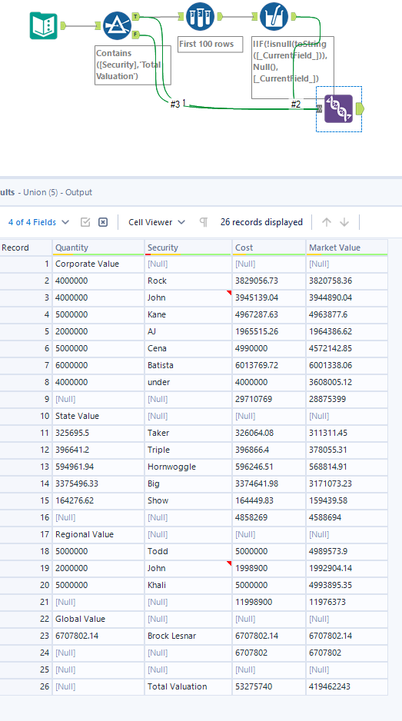This screenshot has width=402, height=721.
Task: Select the Hornwoggle security cell
Action: tap(188, 467)
